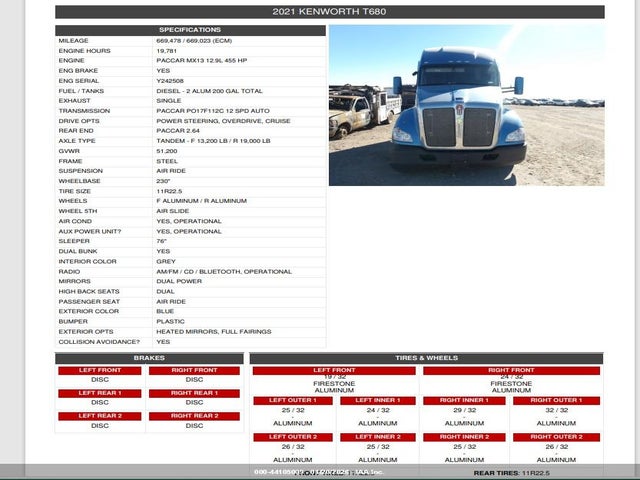Click the Left Front brake label
The image size is (640, 480).
100,370
